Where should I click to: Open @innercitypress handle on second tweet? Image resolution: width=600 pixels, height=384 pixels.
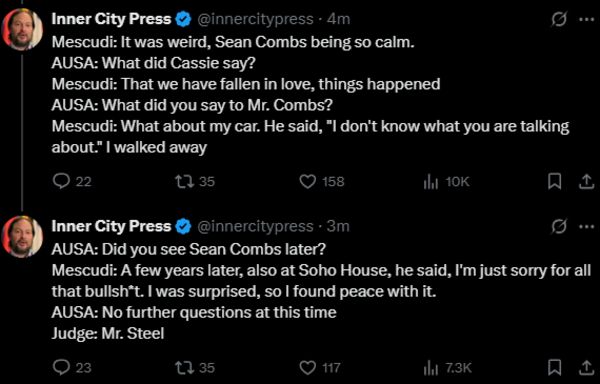(255, 226)
